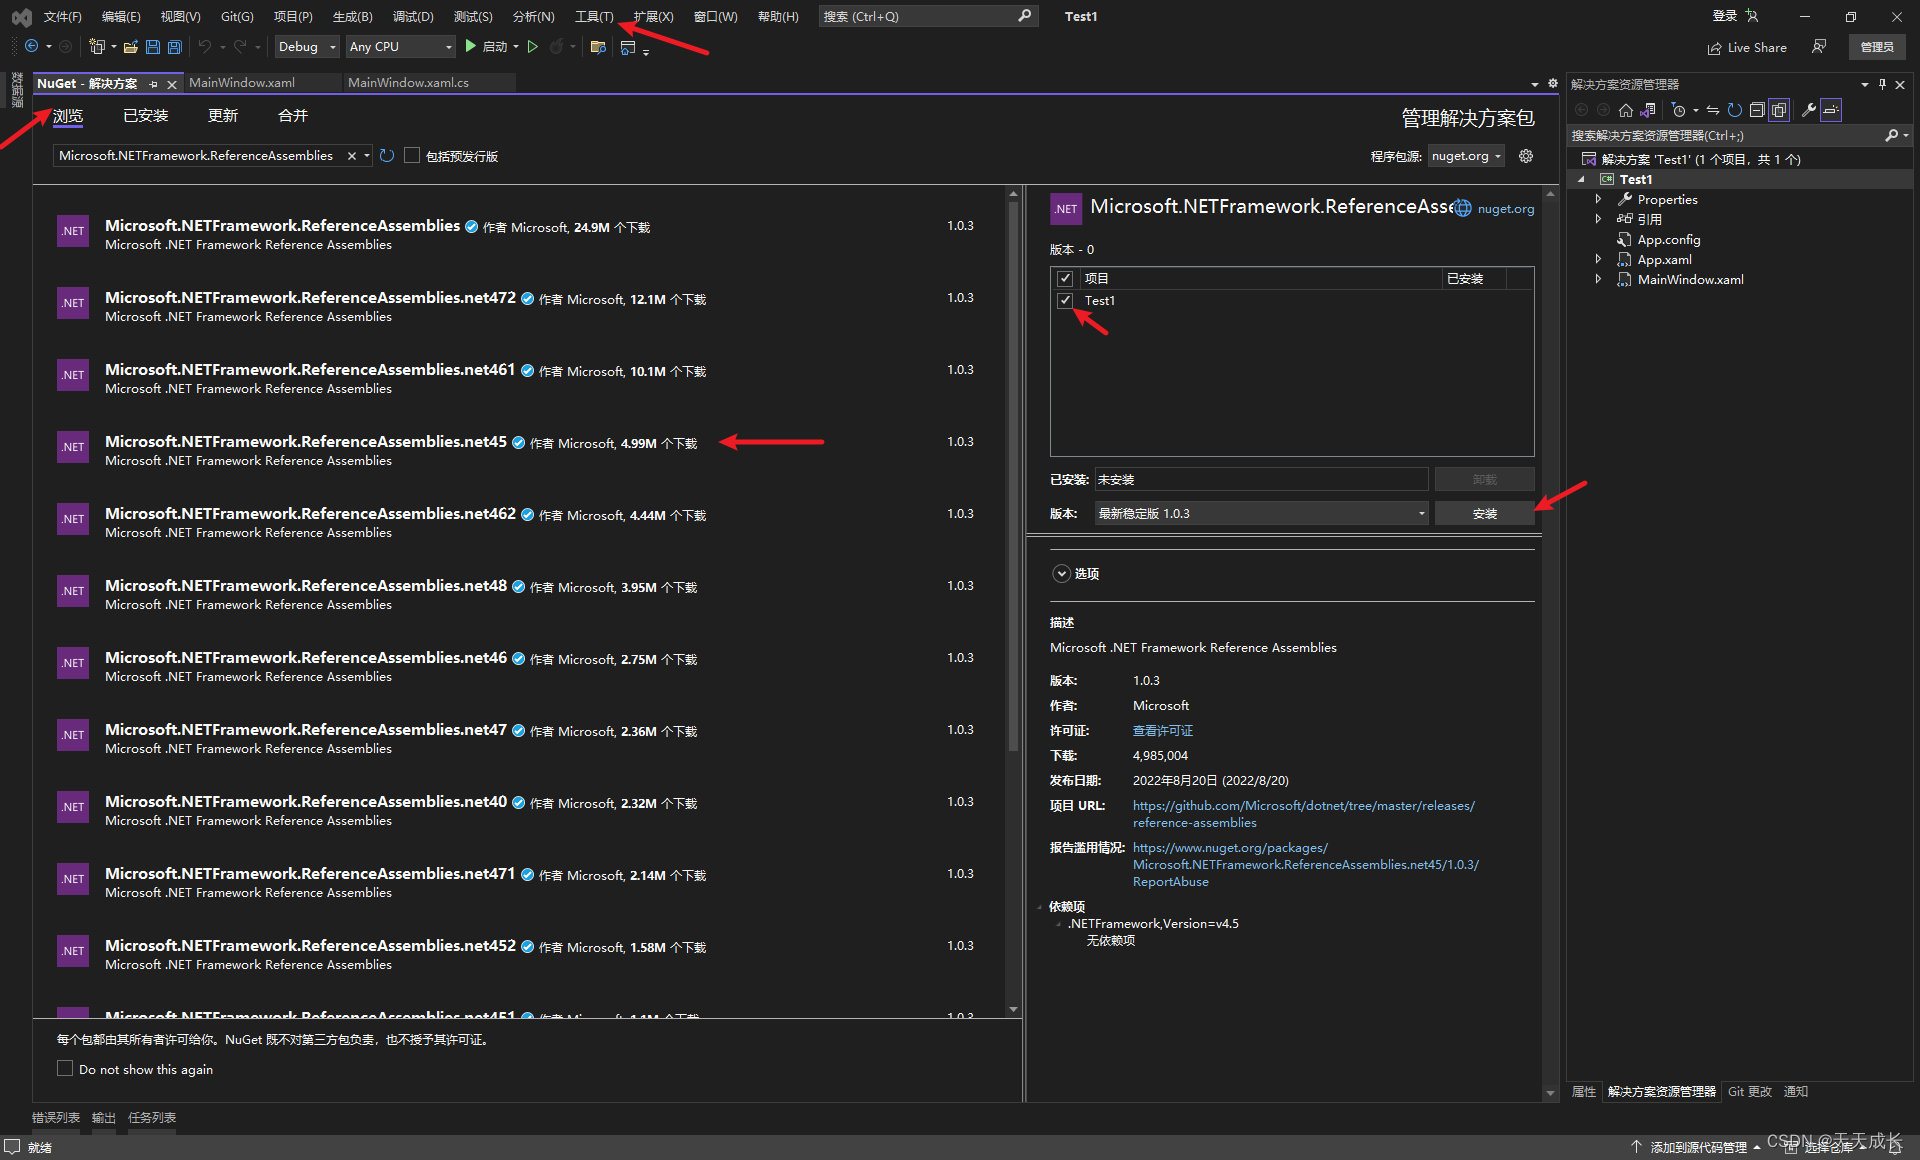
Task: Click the admin (管理员) button
Action: coord(1877,47)
